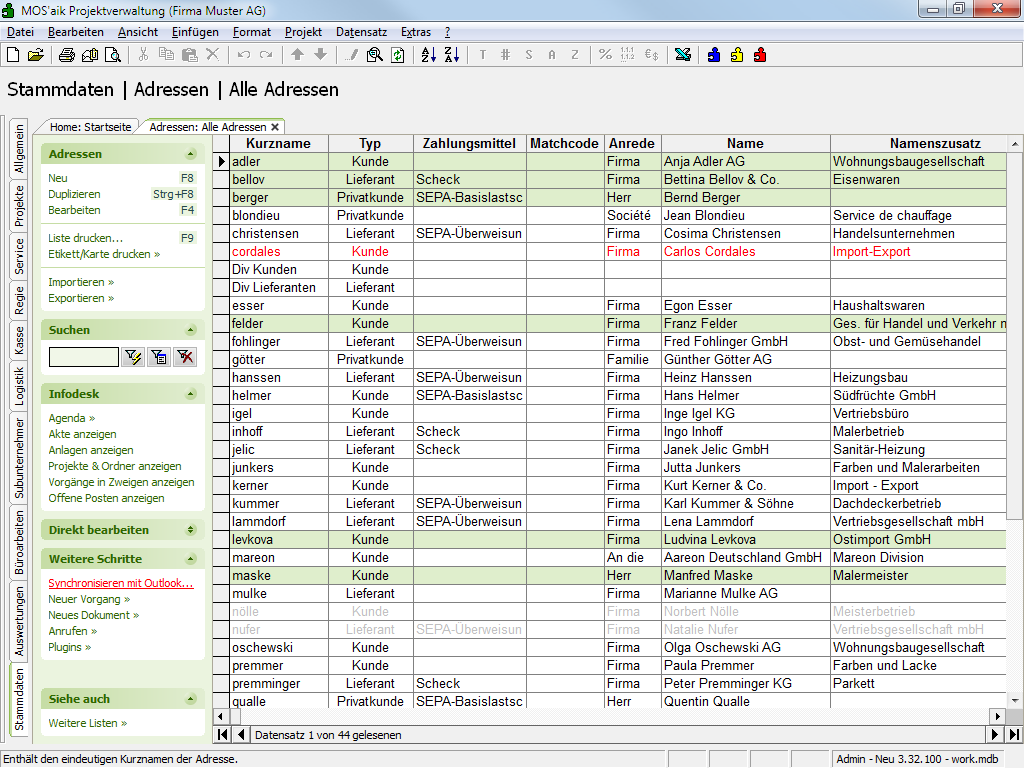Close the Adressen: Alle Adressen tab
1024x768 pixels.
275,127
